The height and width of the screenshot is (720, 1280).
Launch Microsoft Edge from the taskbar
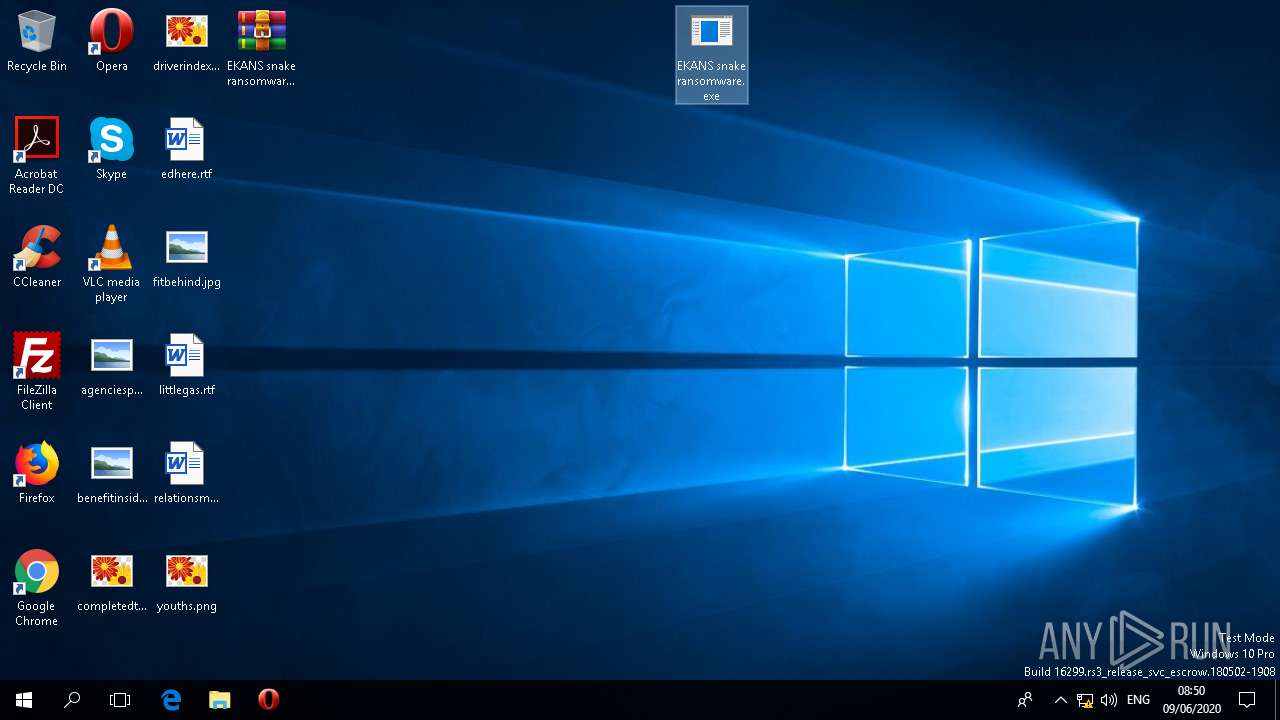pos(171,700)
